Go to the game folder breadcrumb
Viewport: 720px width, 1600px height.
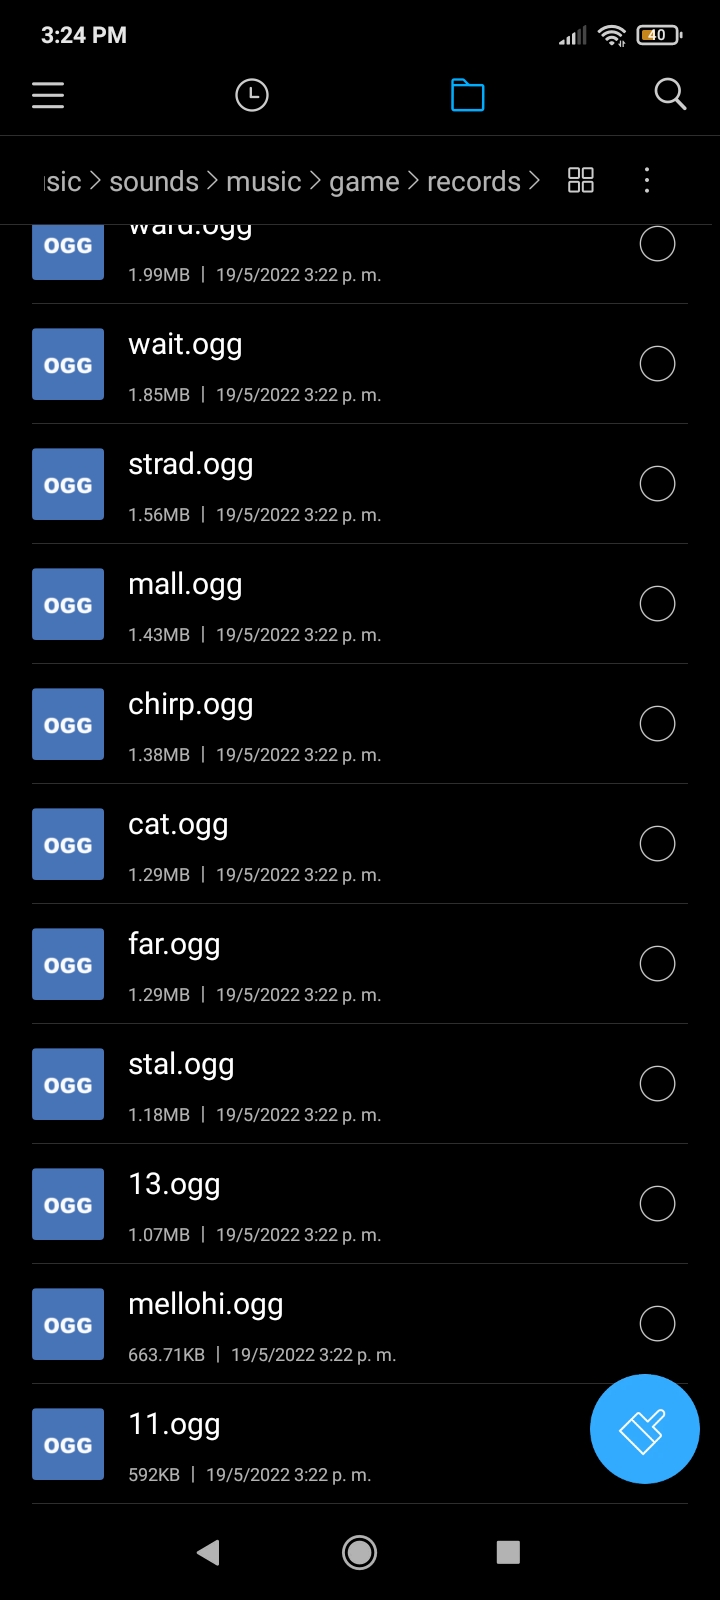pyautogui.click(x=364, y=181)
